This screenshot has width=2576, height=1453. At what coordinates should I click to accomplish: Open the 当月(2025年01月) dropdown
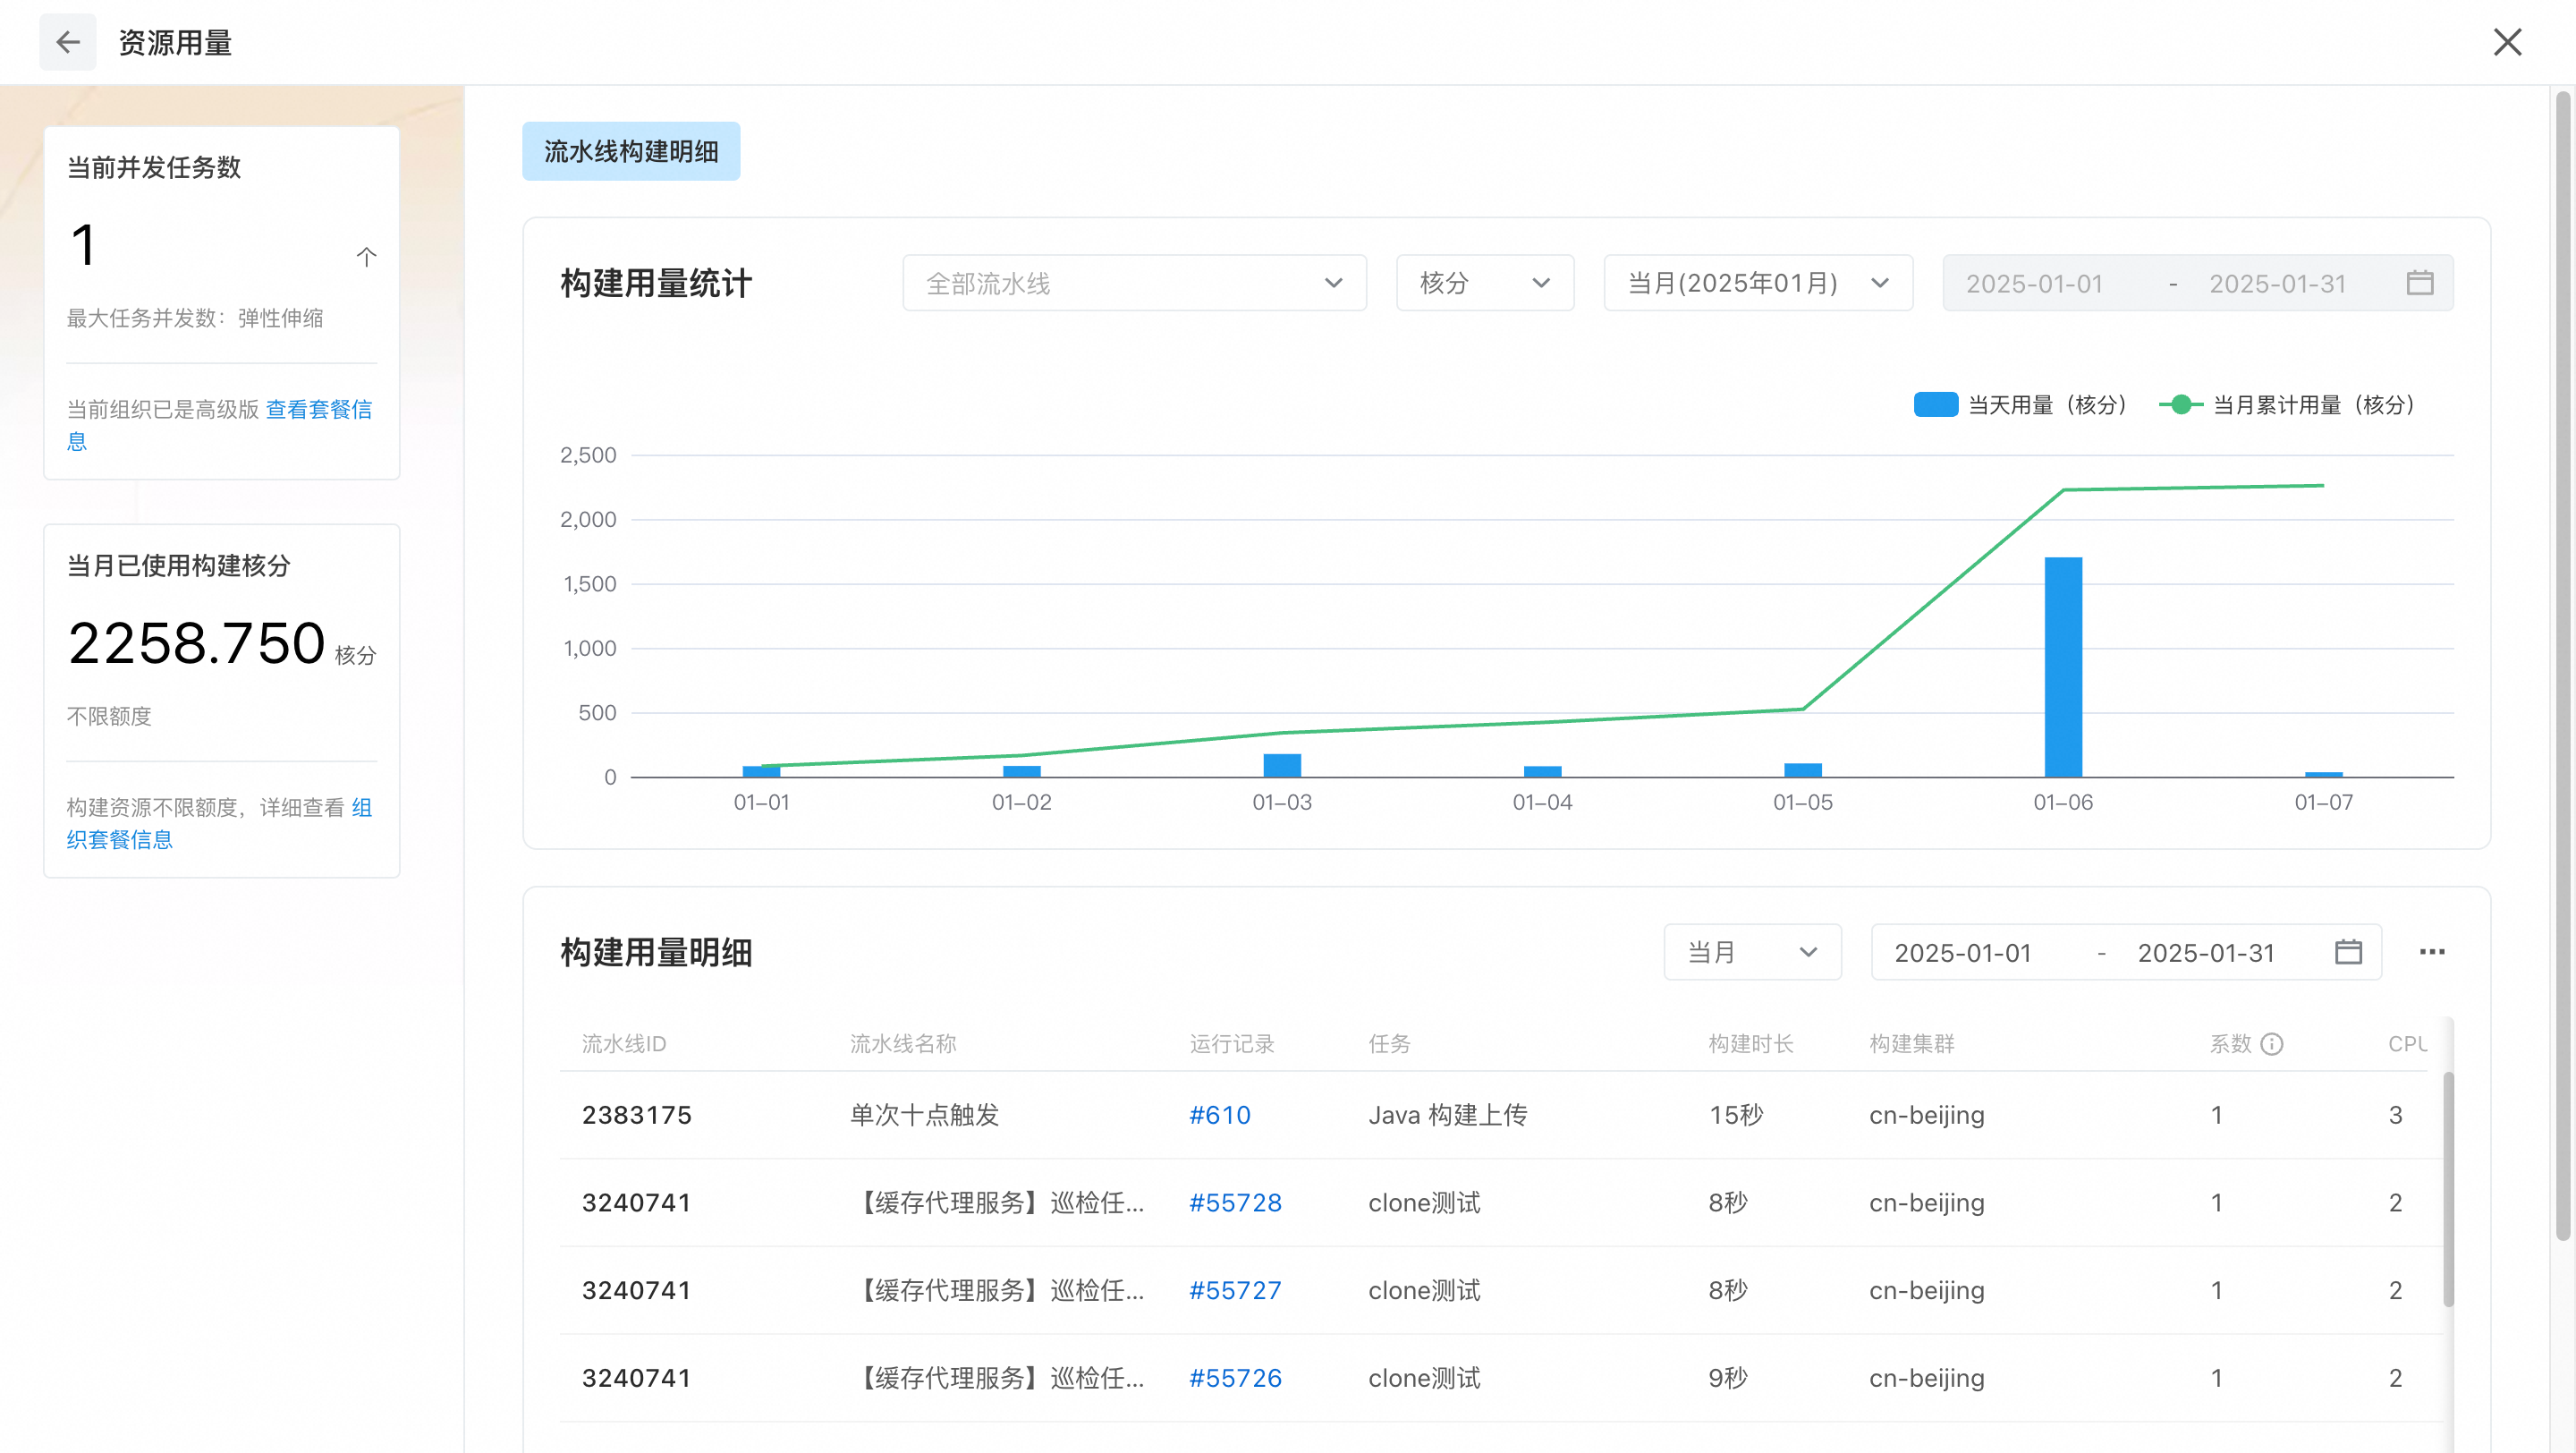(1758, 283)
